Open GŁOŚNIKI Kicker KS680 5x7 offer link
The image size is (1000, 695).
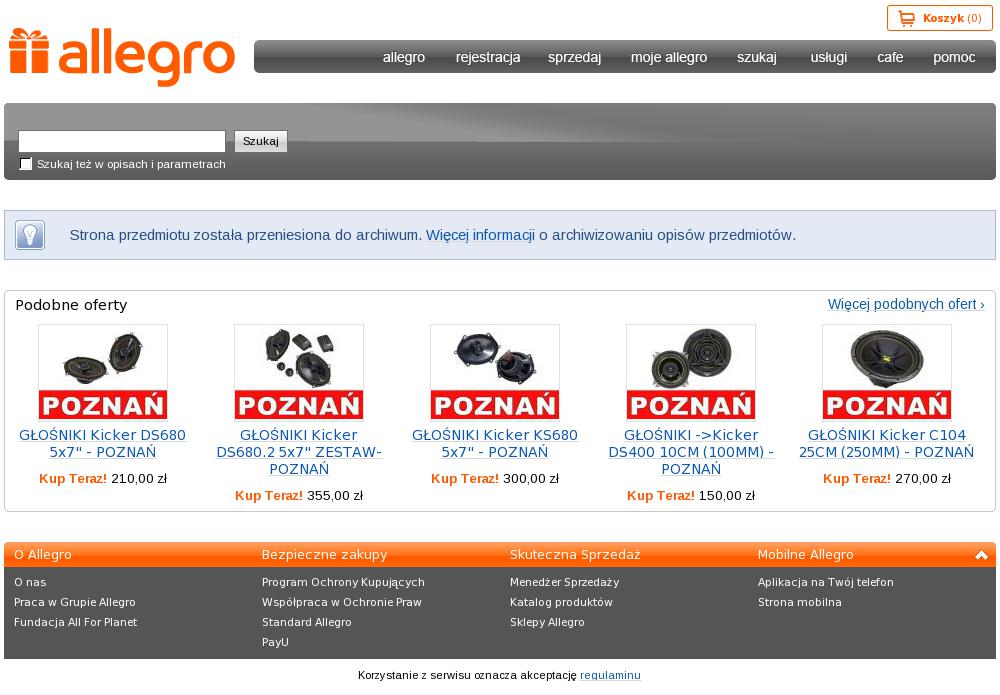495,443
